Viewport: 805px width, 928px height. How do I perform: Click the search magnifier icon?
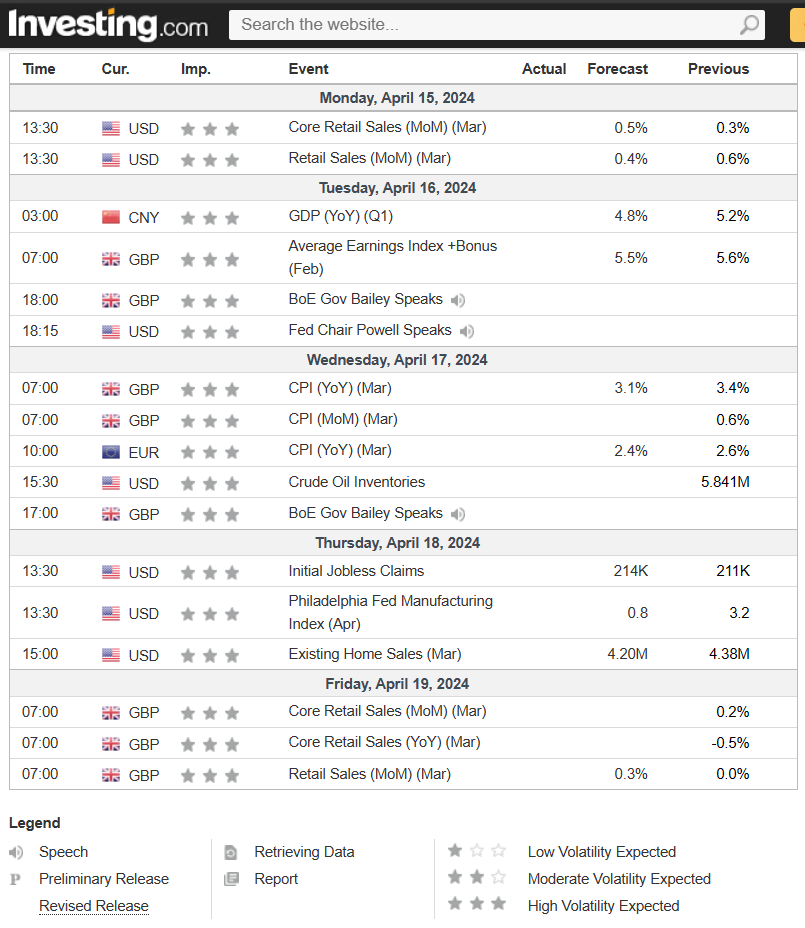point(749,25)
